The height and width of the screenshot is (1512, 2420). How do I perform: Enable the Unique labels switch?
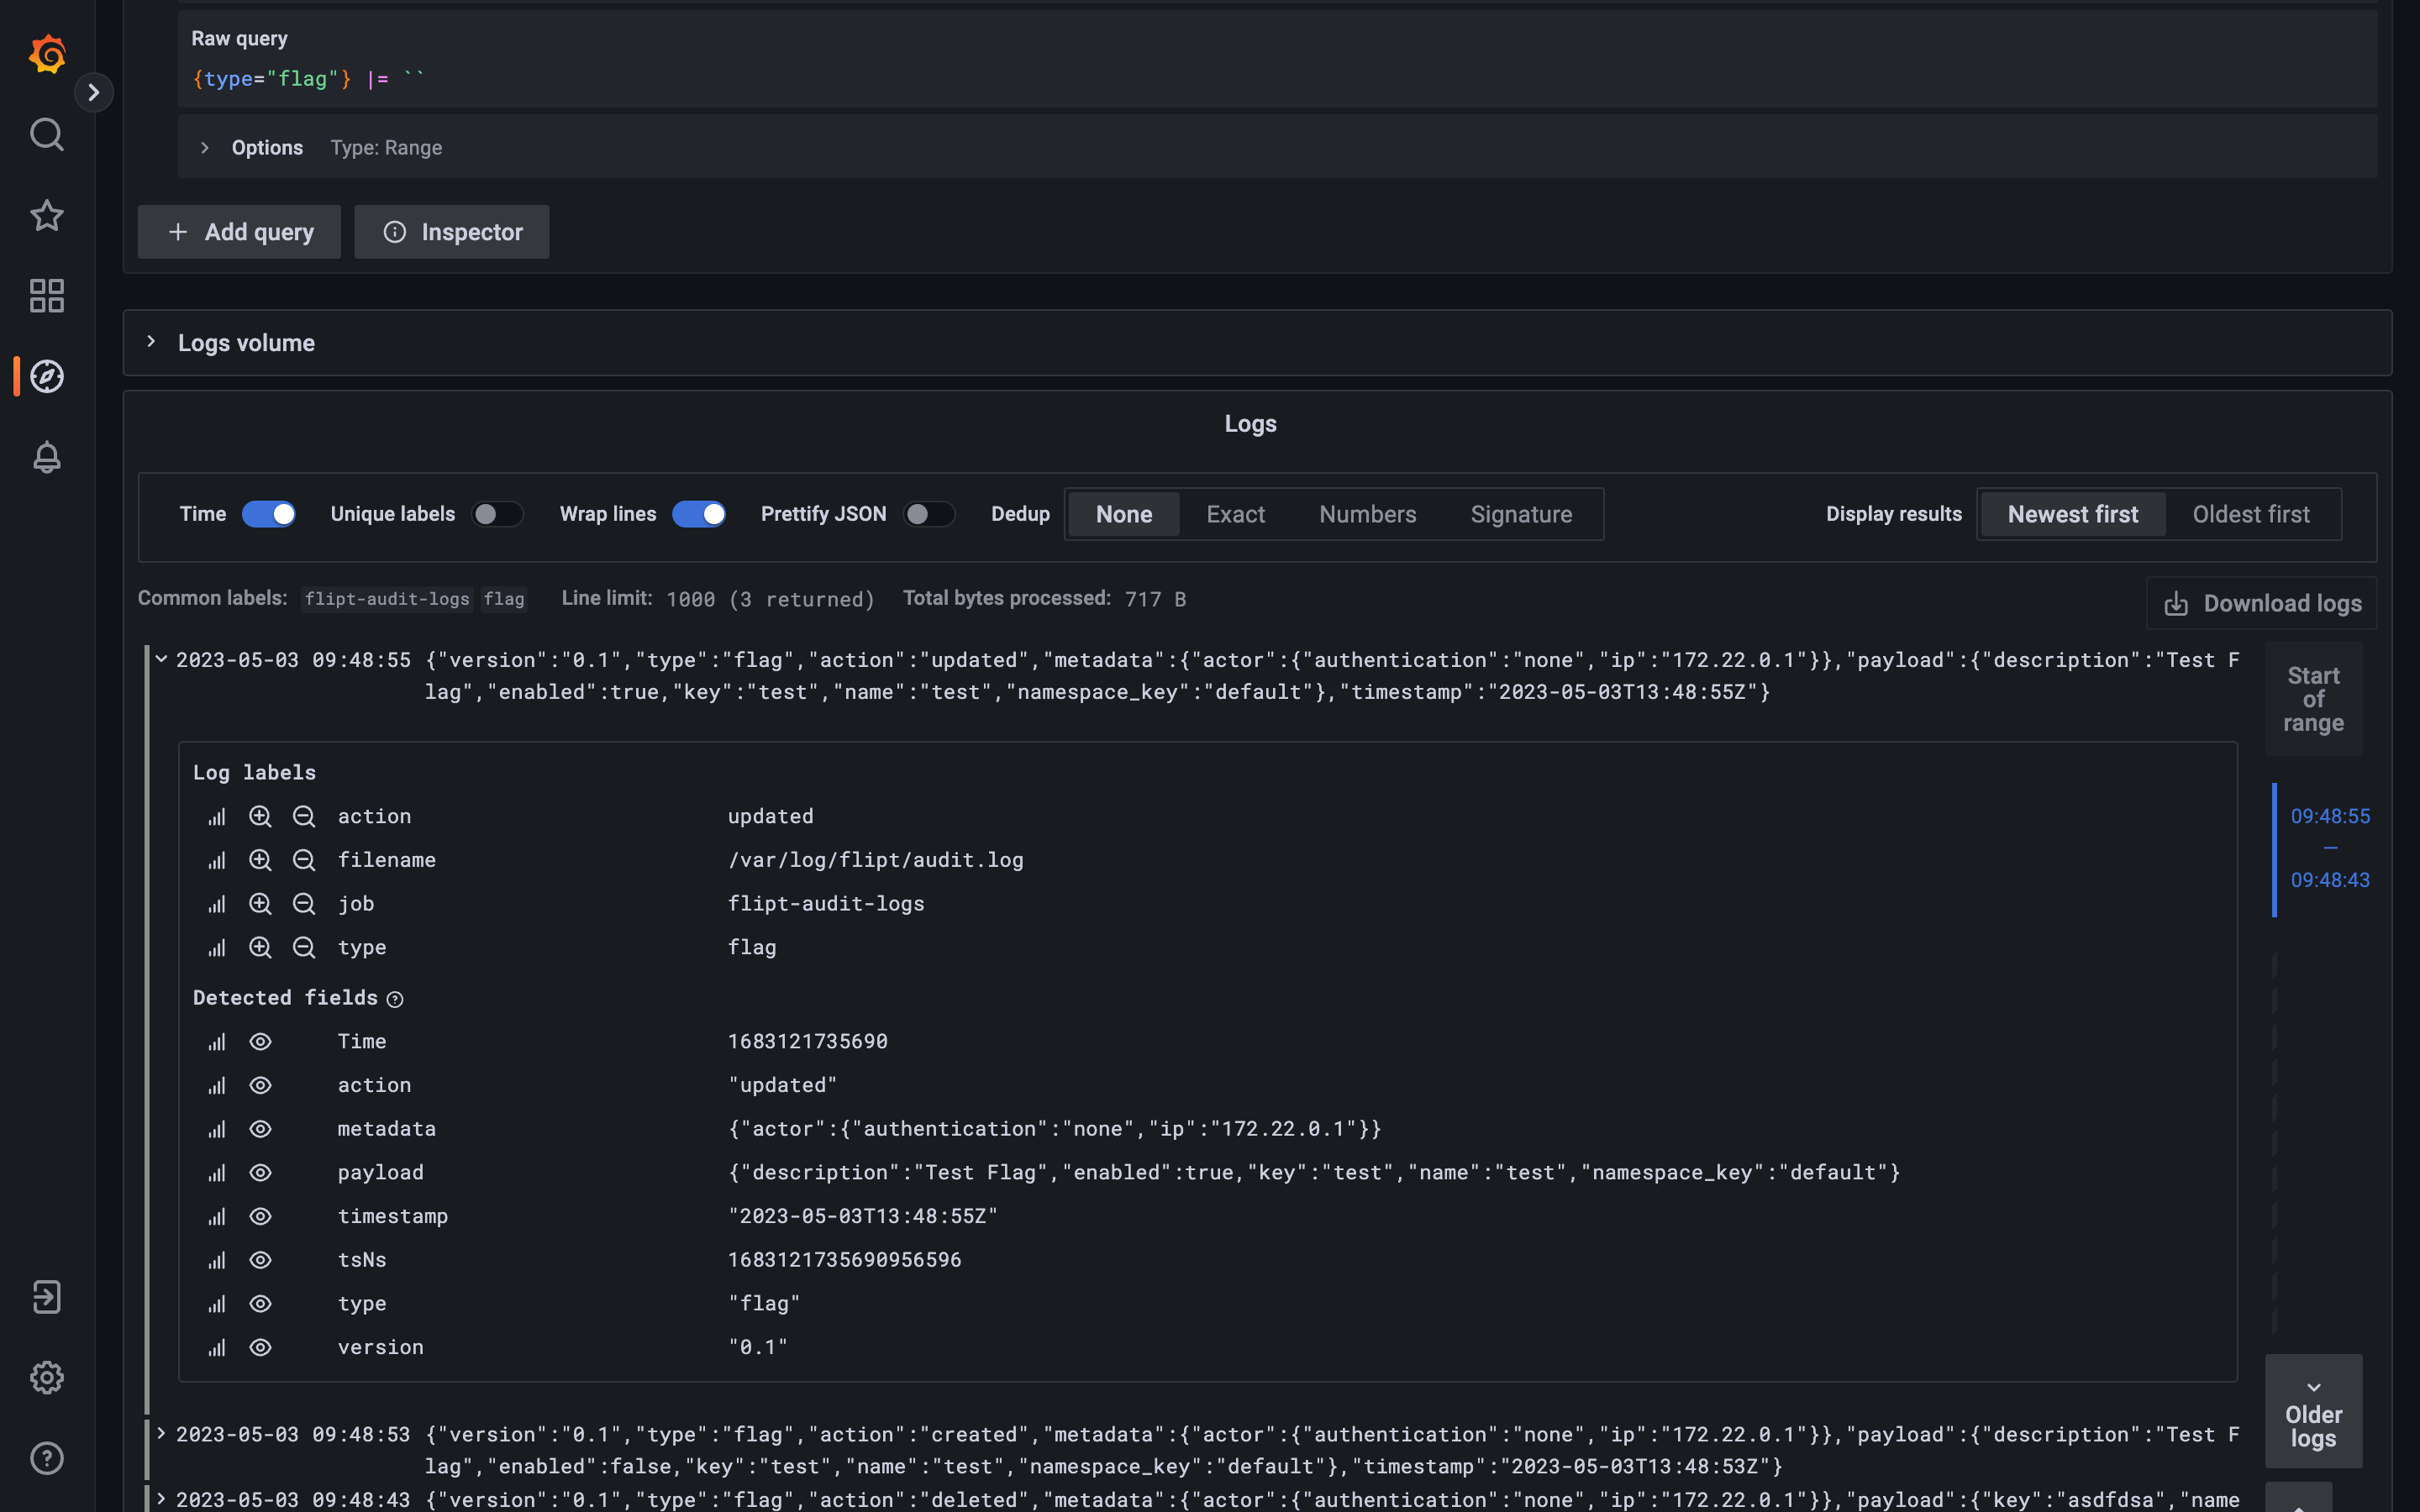(x=497, y=514)
